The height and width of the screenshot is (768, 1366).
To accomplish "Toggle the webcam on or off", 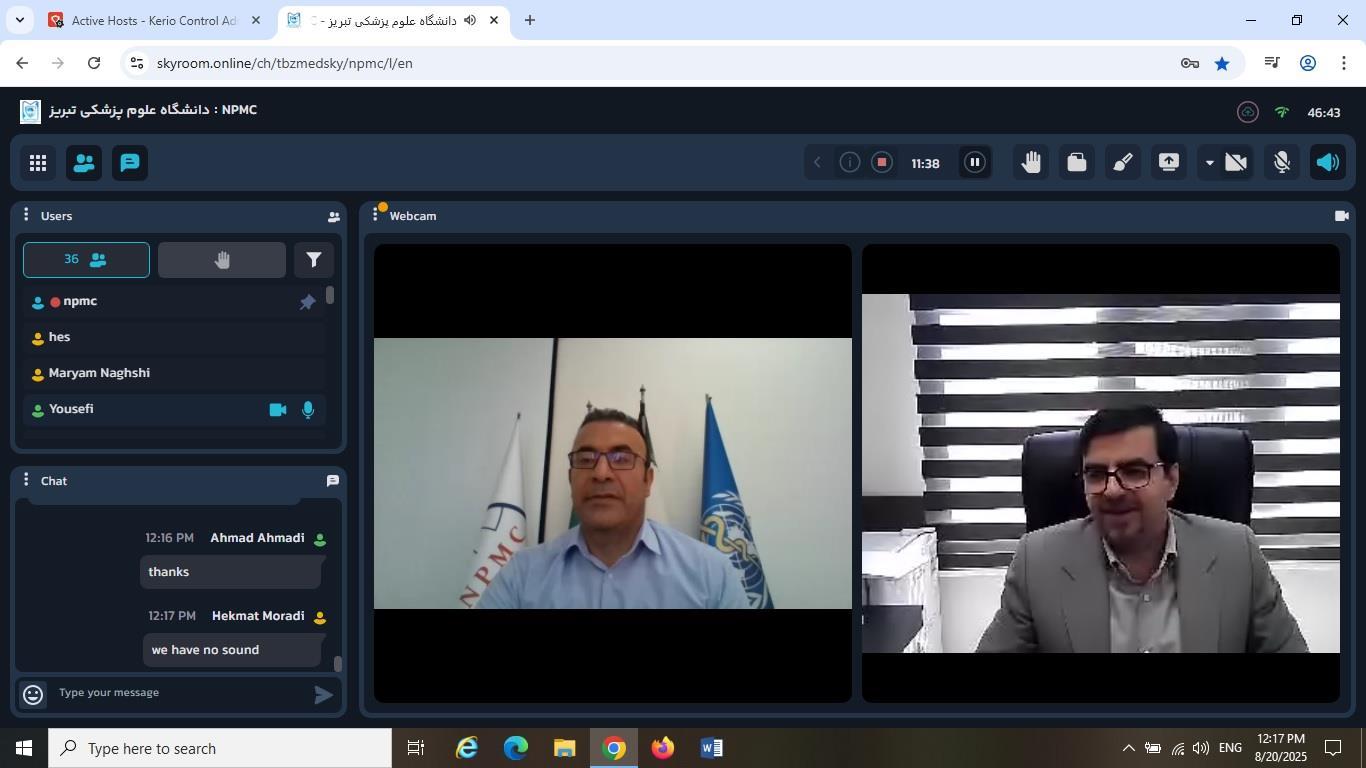I will click(1236, 163).
